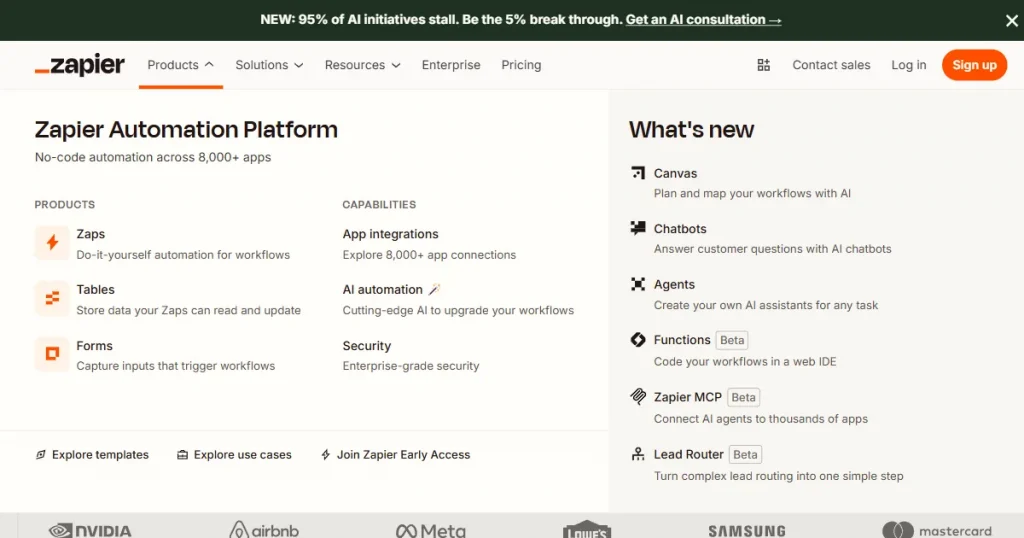
Task: Click the Tables product icon
Action: pyautogui.click(x=52, y=298)
